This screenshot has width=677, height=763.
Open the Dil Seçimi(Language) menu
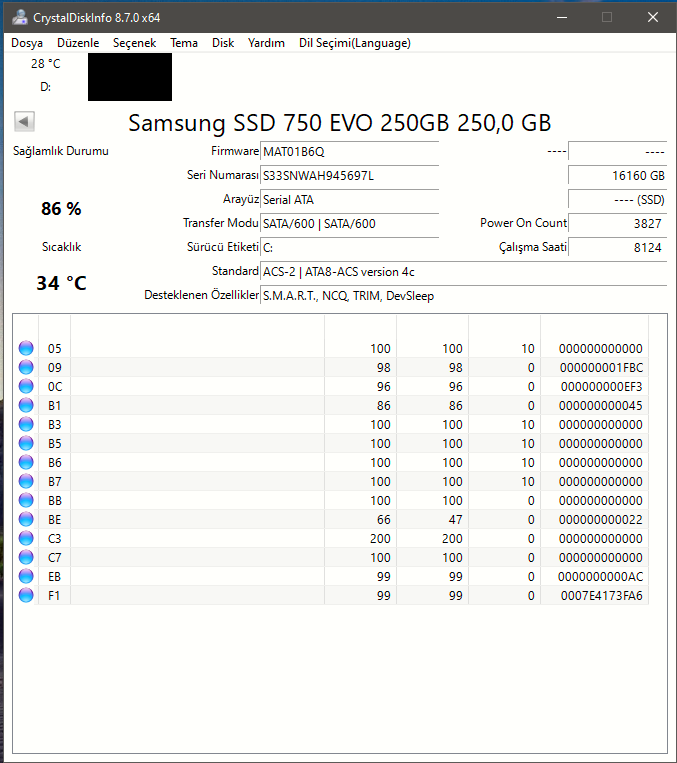(355, 43)
